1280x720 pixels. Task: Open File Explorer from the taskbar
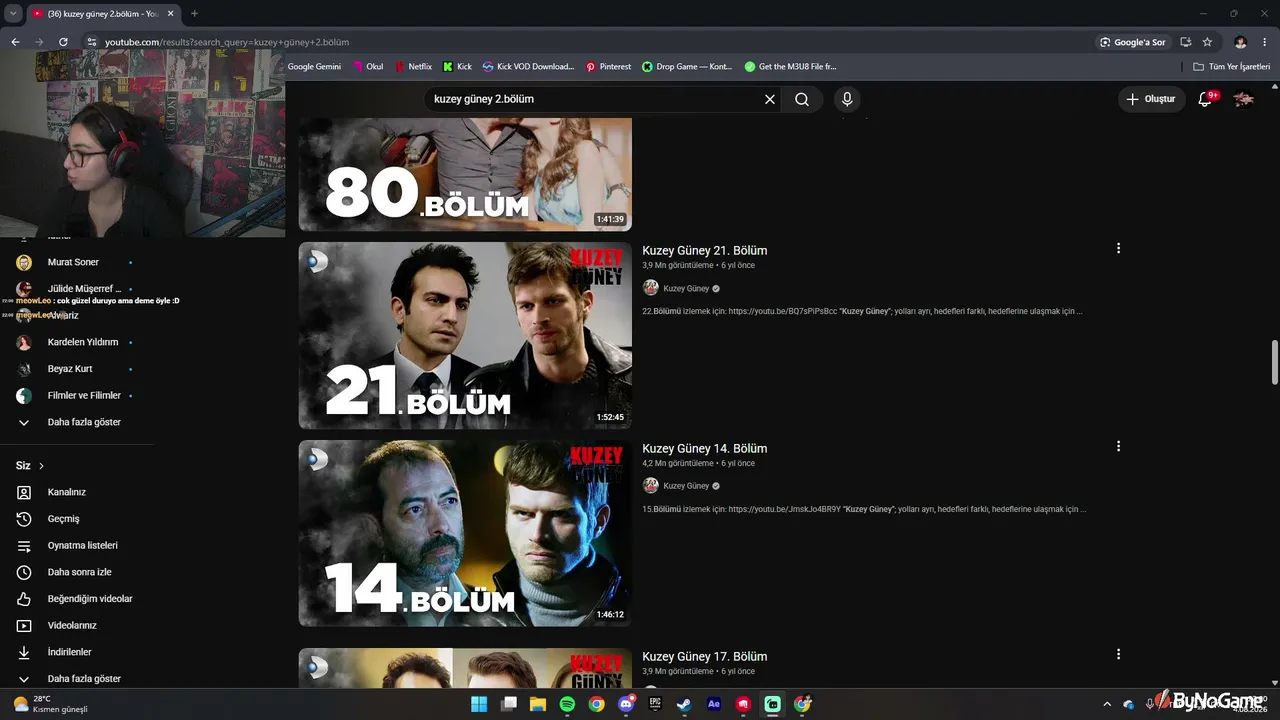(538, 704)
